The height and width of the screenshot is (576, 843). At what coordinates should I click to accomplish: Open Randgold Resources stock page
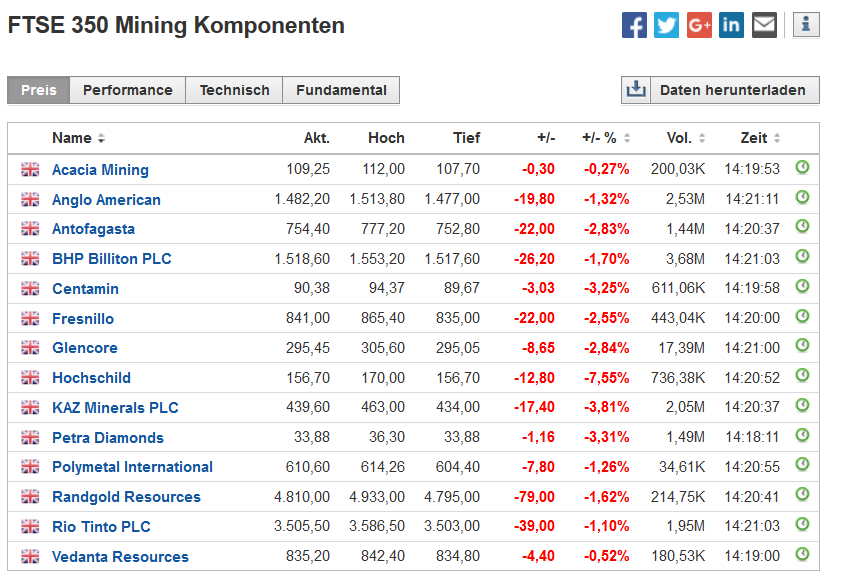(x=126, y=497)
